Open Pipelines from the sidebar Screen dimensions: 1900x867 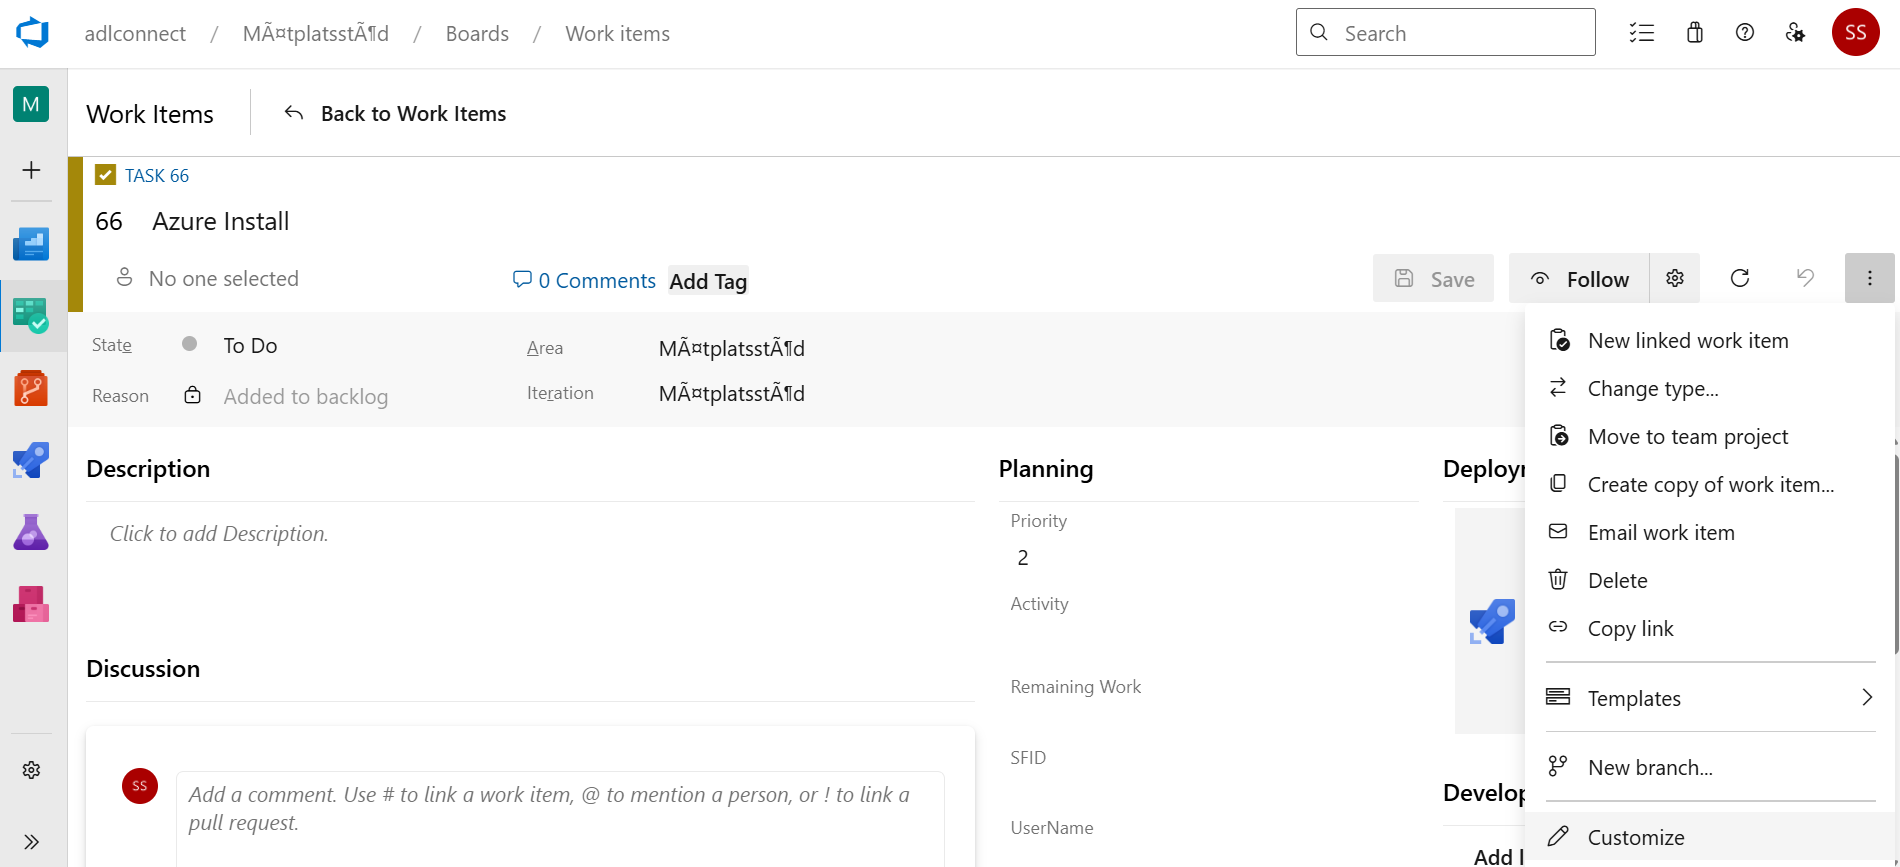(31, 460)
